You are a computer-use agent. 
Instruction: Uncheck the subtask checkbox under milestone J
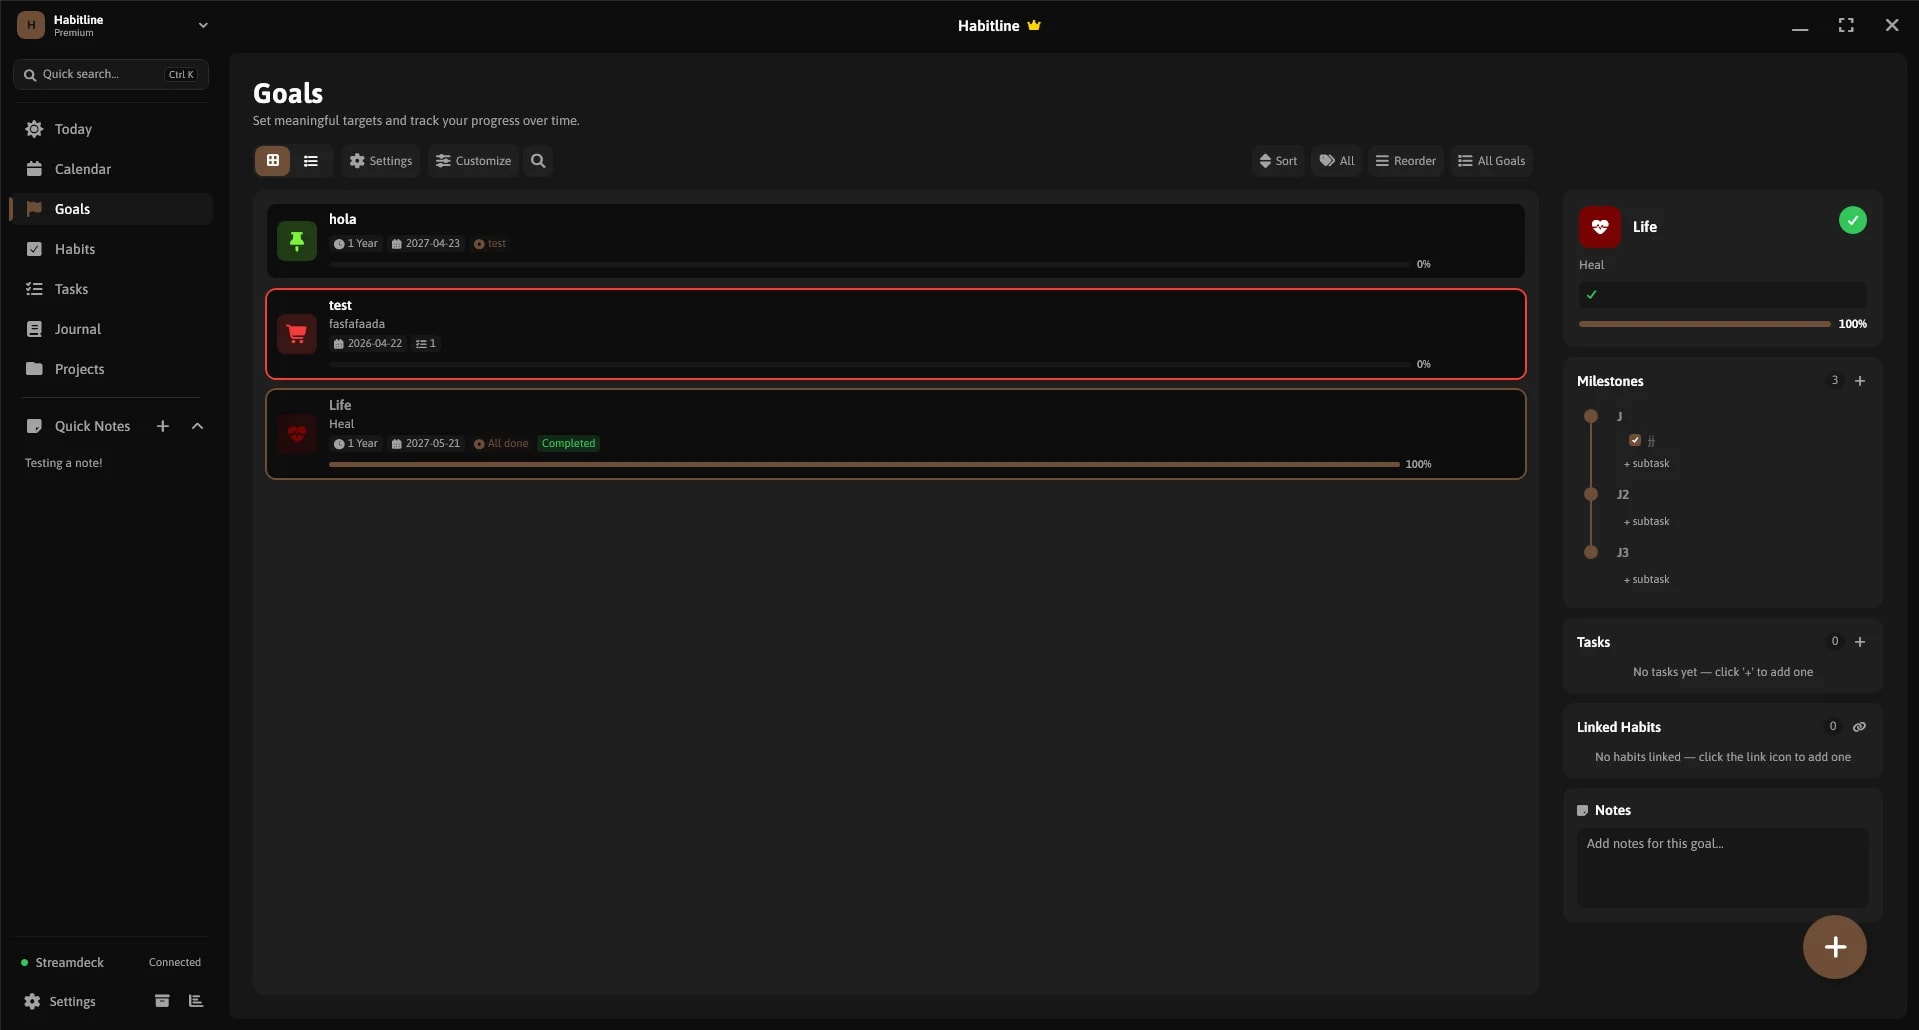tap(1635, 440)
